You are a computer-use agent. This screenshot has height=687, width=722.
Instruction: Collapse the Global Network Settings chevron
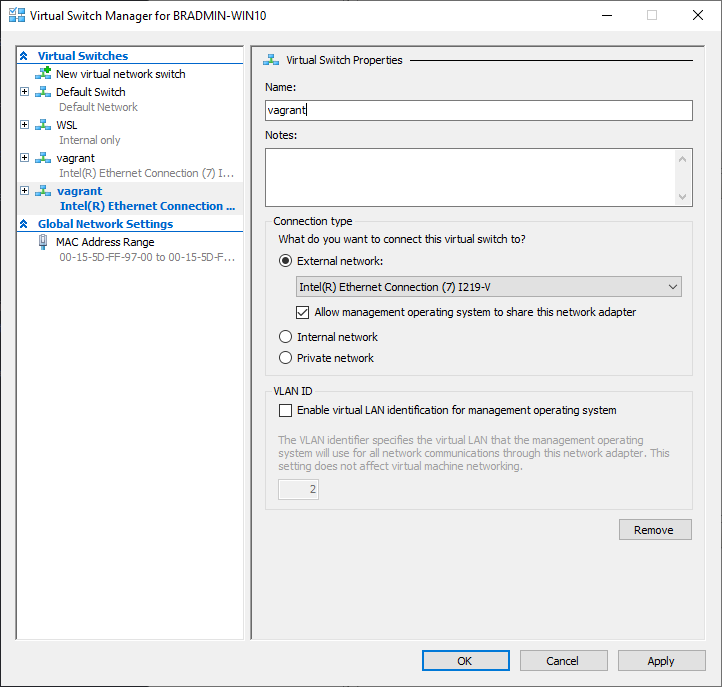click(x=24, y=224)
